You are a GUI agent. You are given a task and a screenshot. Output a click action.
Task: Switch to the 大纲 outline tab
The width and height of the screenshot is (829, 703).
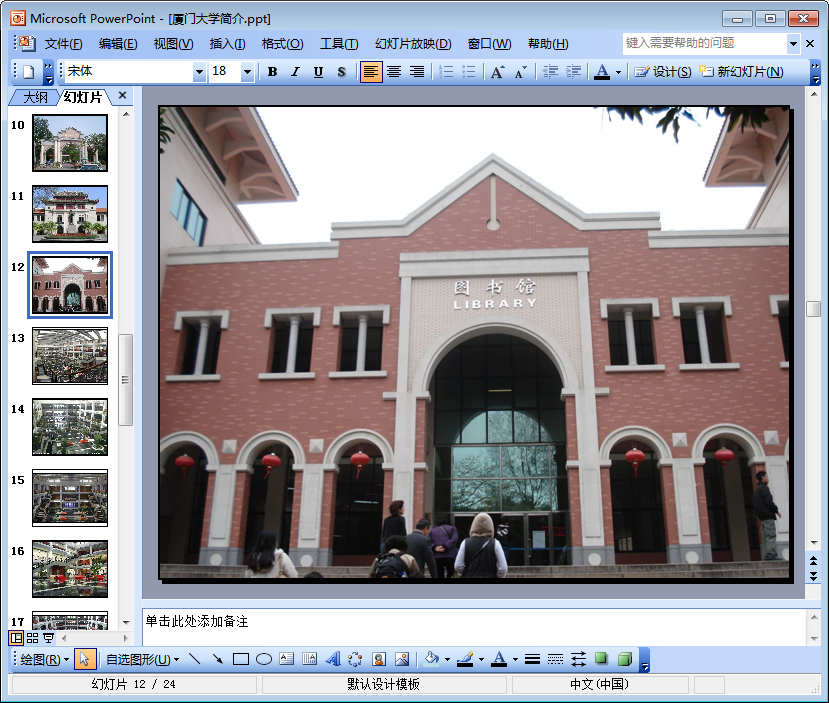pyautogui.click(x=35, y=97)
